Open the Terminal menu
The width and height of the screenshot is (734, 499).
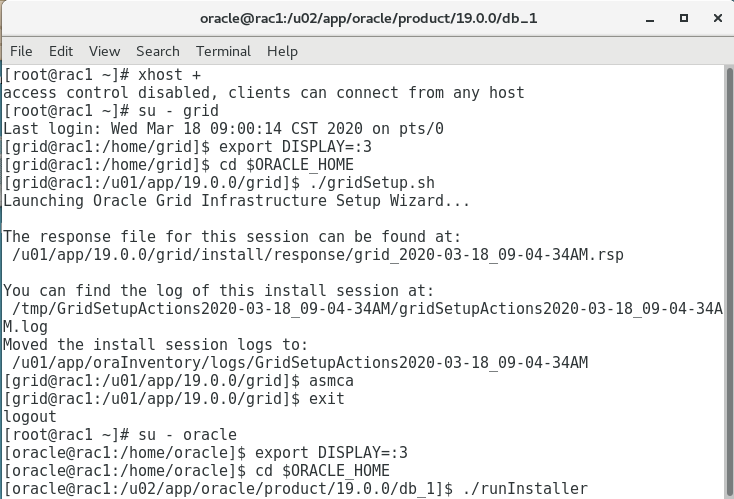[223, 51]
